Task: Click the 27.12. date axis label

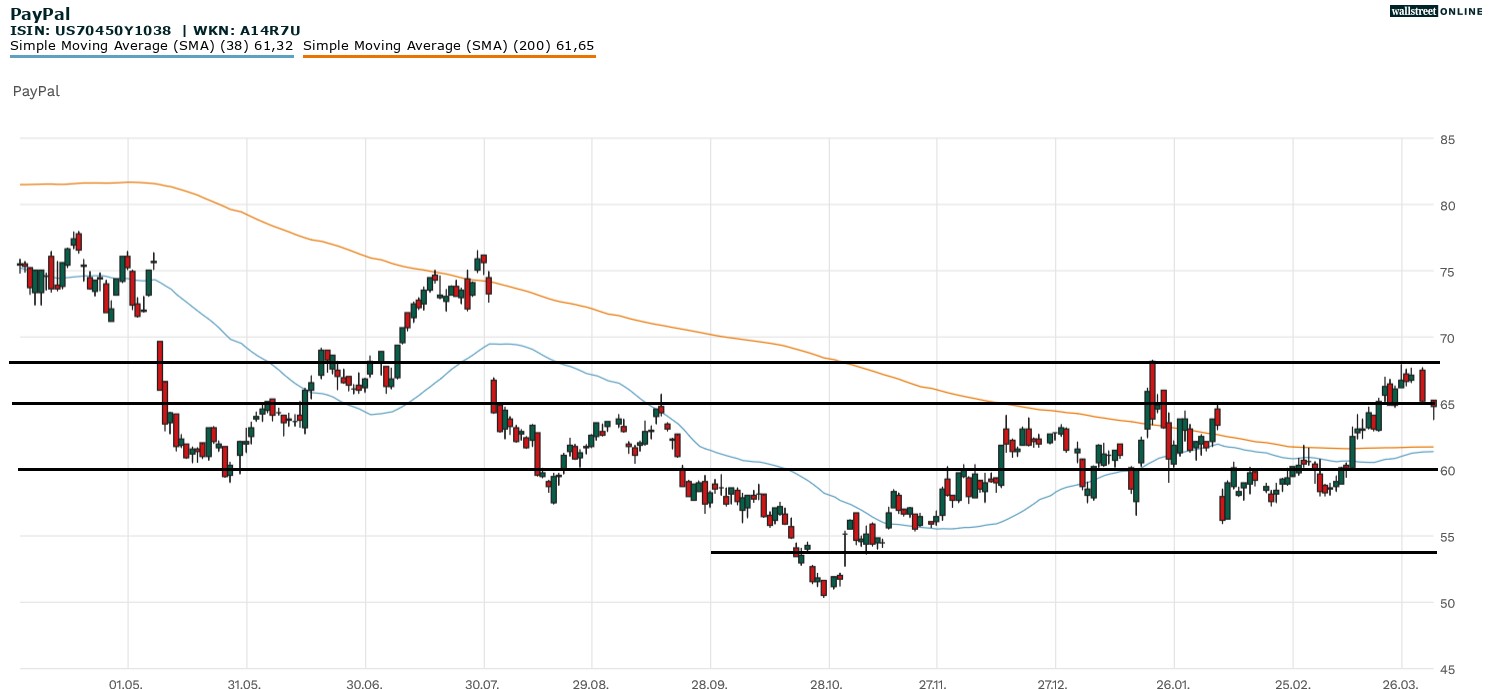Action: [x=1054, y=686]
